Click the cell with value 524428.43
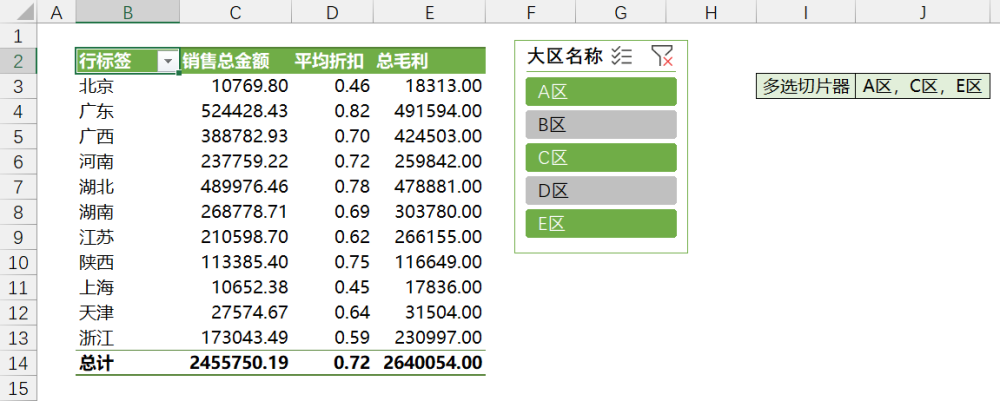Image resolution: width=1000 pixels, height=401 pixels. [235, 111]
